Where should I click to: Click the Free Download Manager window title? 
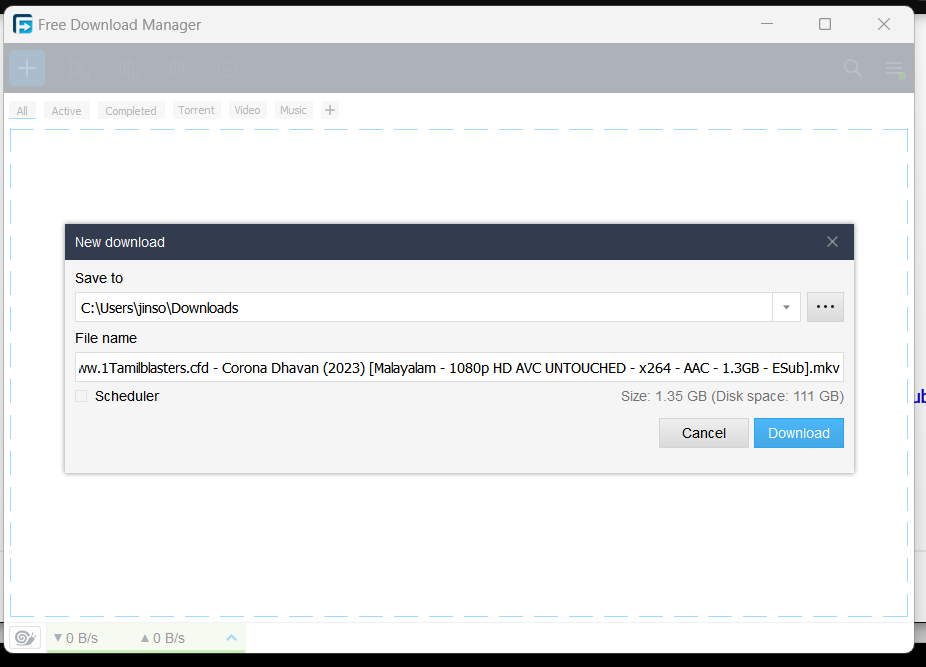119,25
